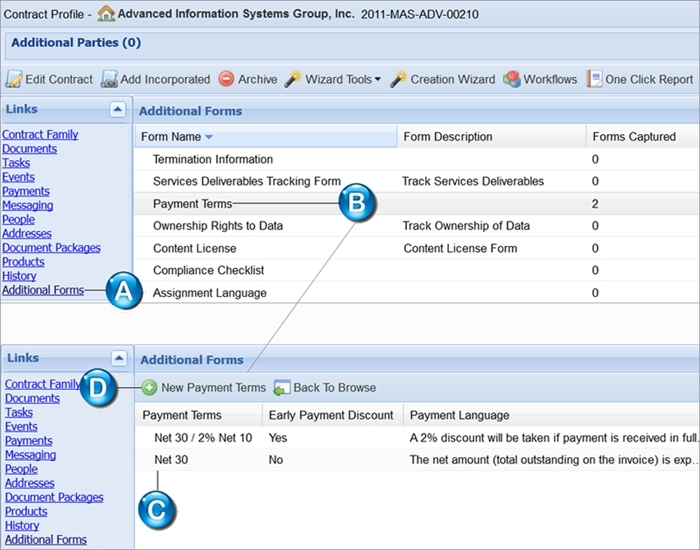Screen dimensions: 700x550
Task: Open Products link in the upper Links panel
Action: (x=23, y=262)
